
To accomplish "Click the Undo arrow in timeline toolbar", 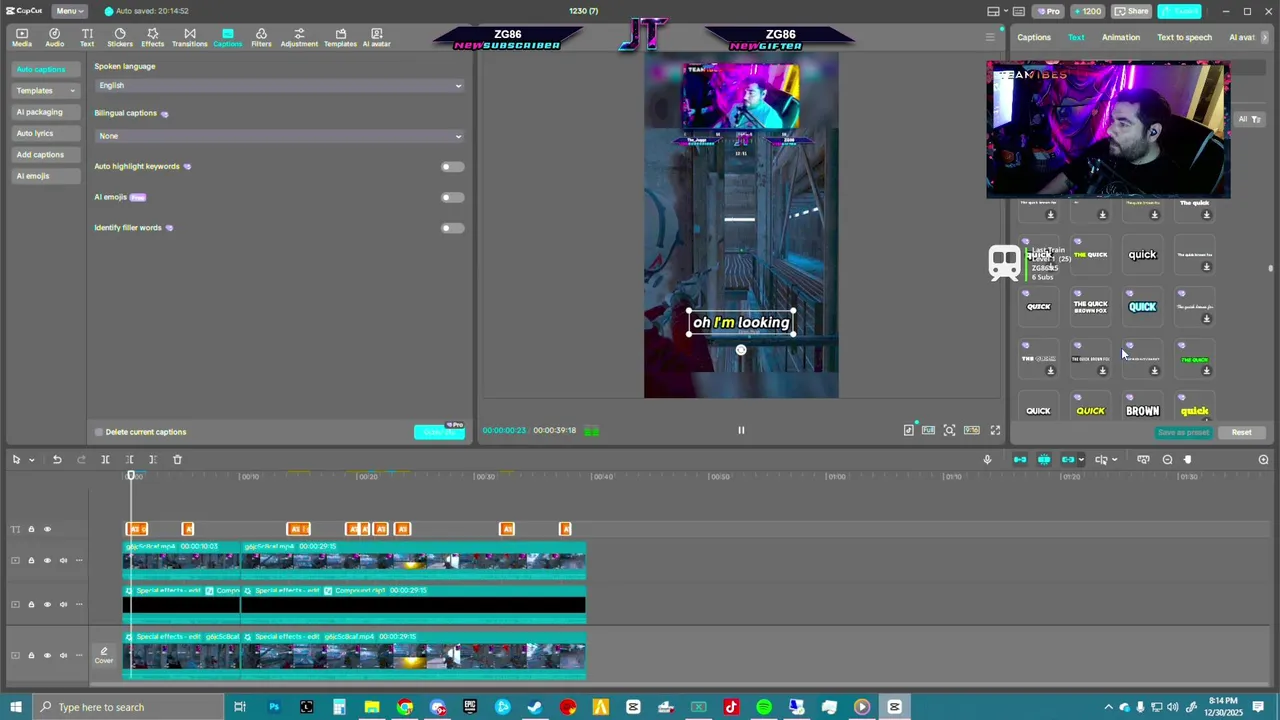I will click(57, 459).
